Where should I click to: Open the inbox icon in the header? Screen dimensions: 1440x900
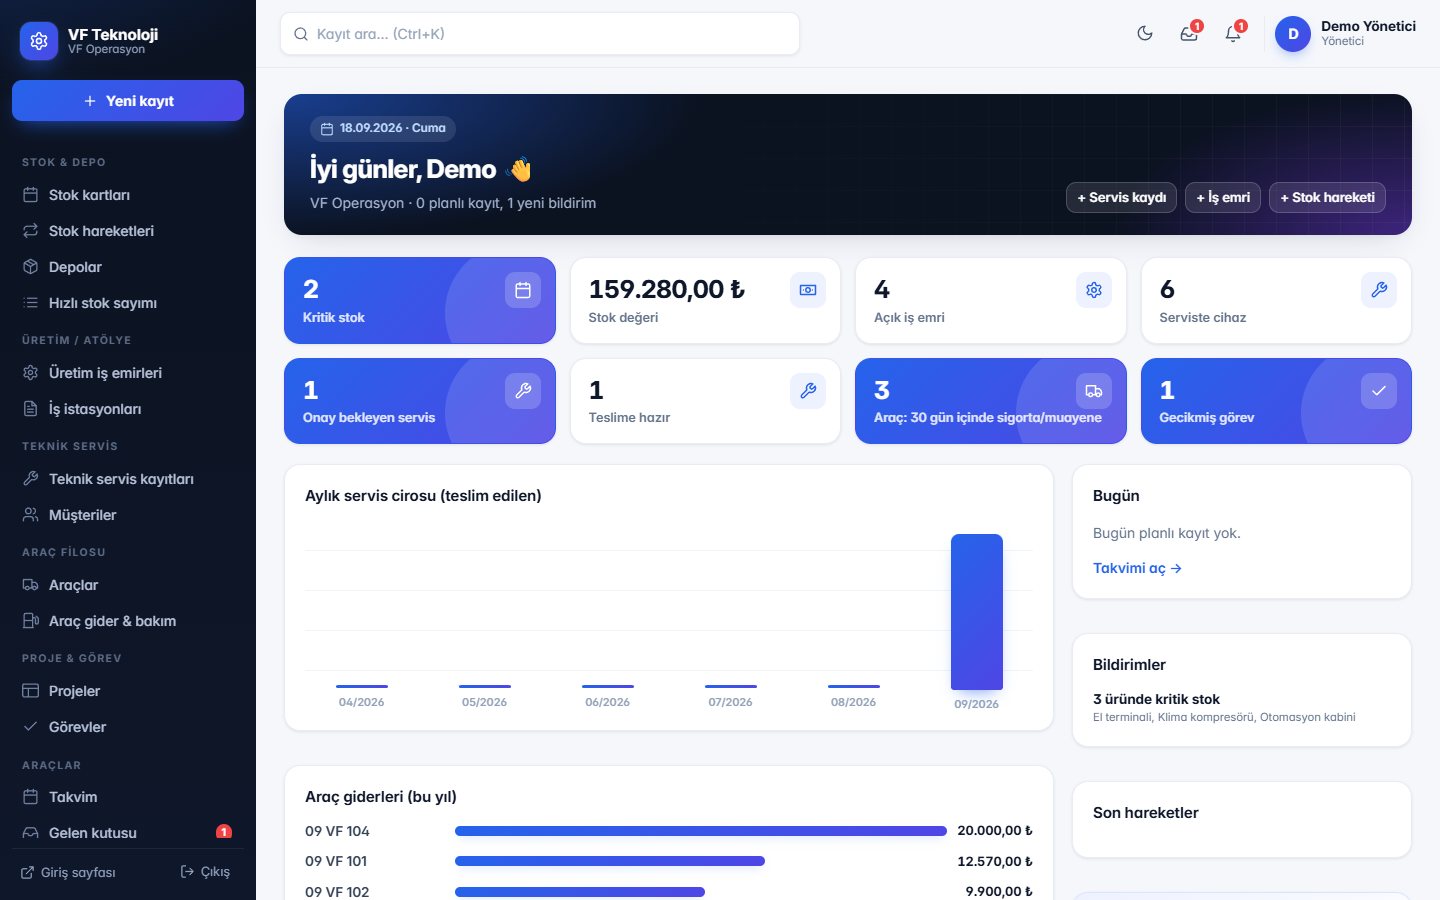tap(1189, 33)
